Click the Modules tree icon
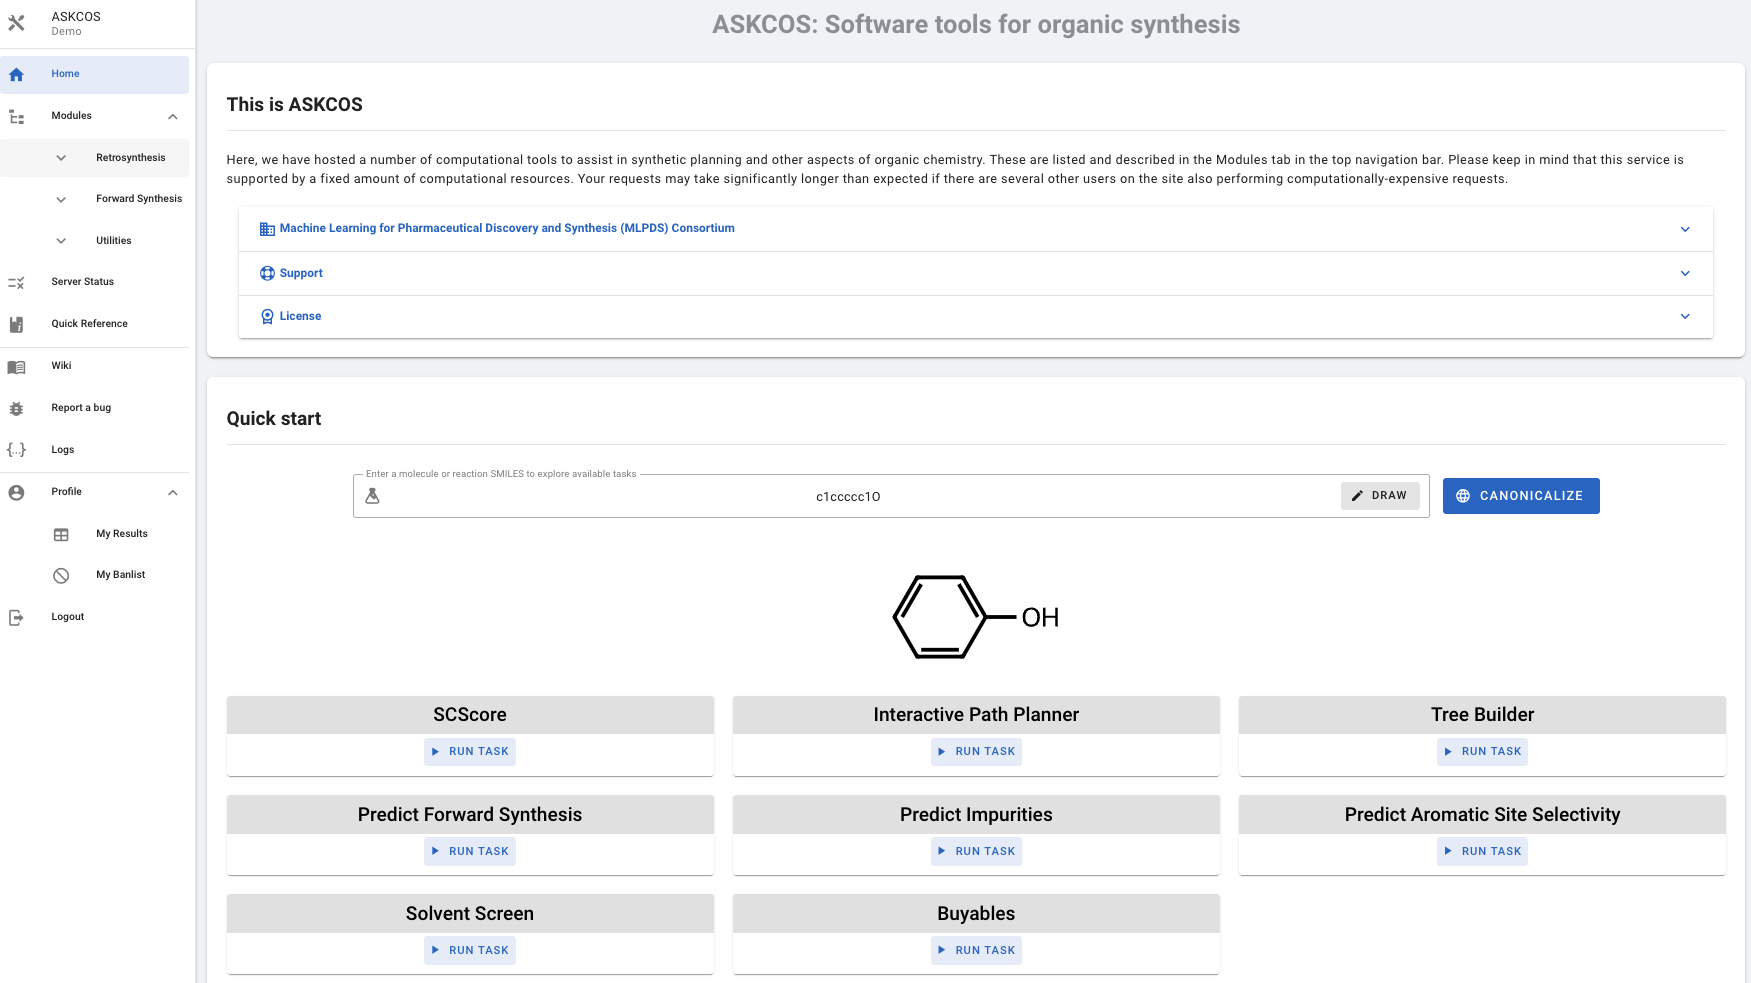This screenshot has width=1751, height=983. [16, 117]
